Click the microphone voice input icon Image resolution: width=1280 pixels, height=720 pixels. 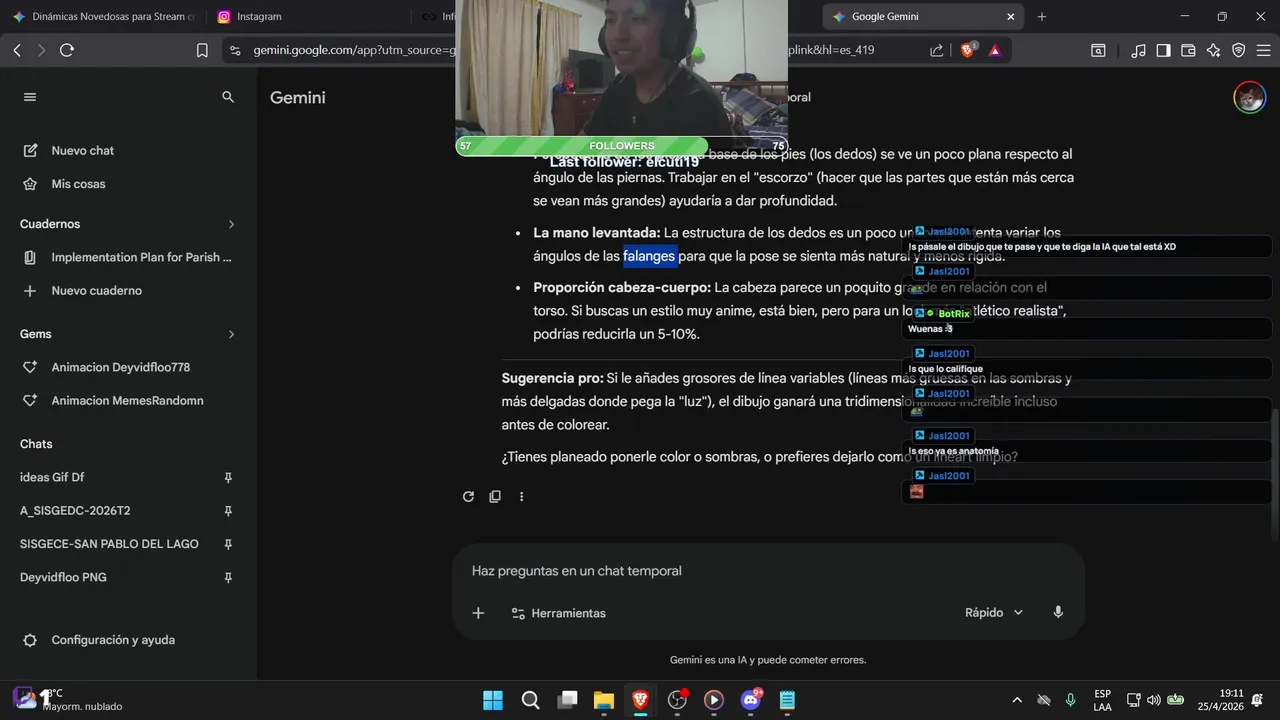point(1058,613)
